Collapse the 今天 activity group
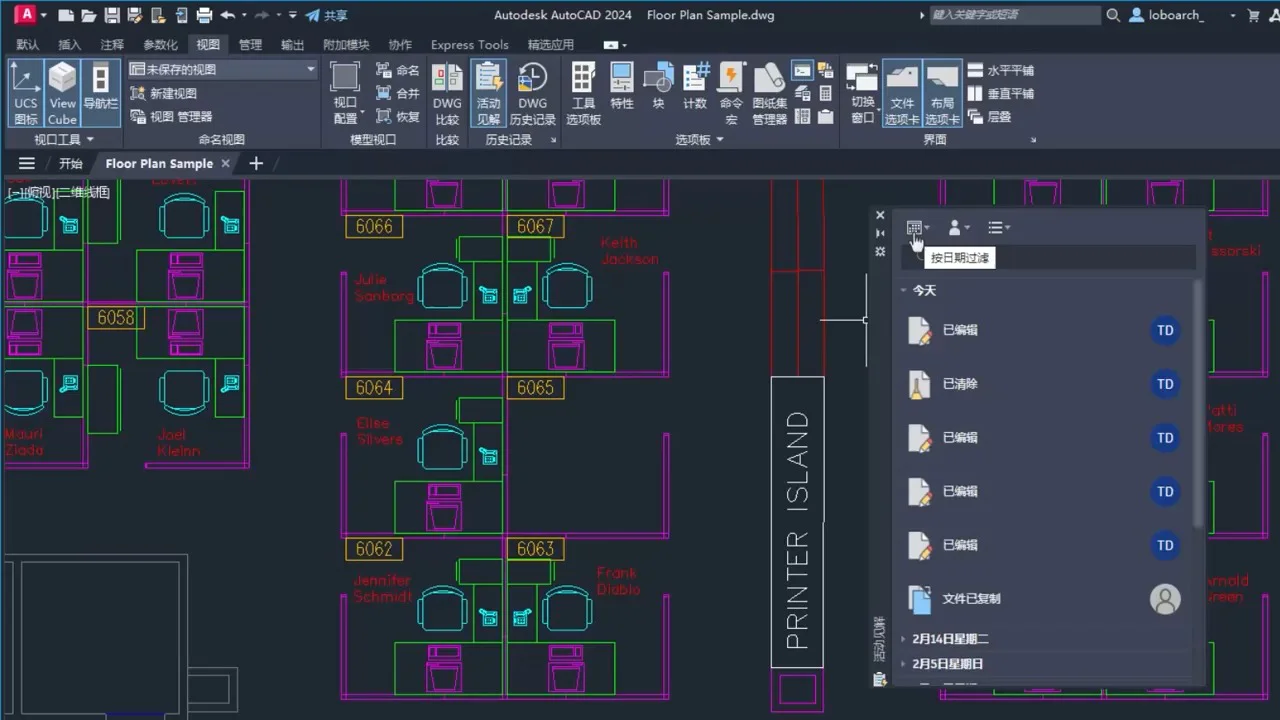This screenshot has width=1280, height=720. click(x=904, y=290)
